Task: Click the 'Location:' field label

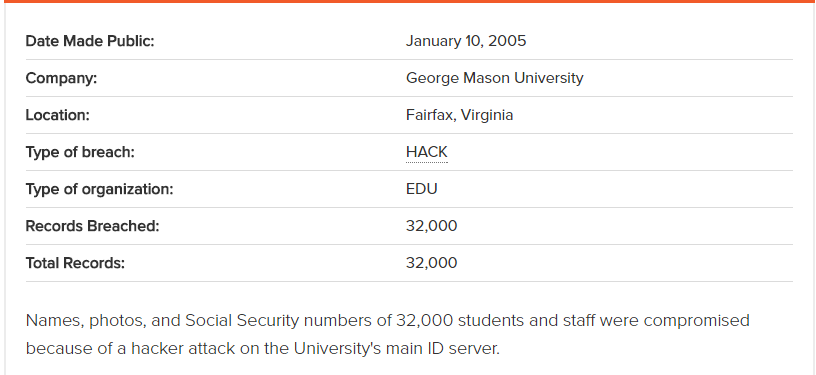Action: pos(57,115)
